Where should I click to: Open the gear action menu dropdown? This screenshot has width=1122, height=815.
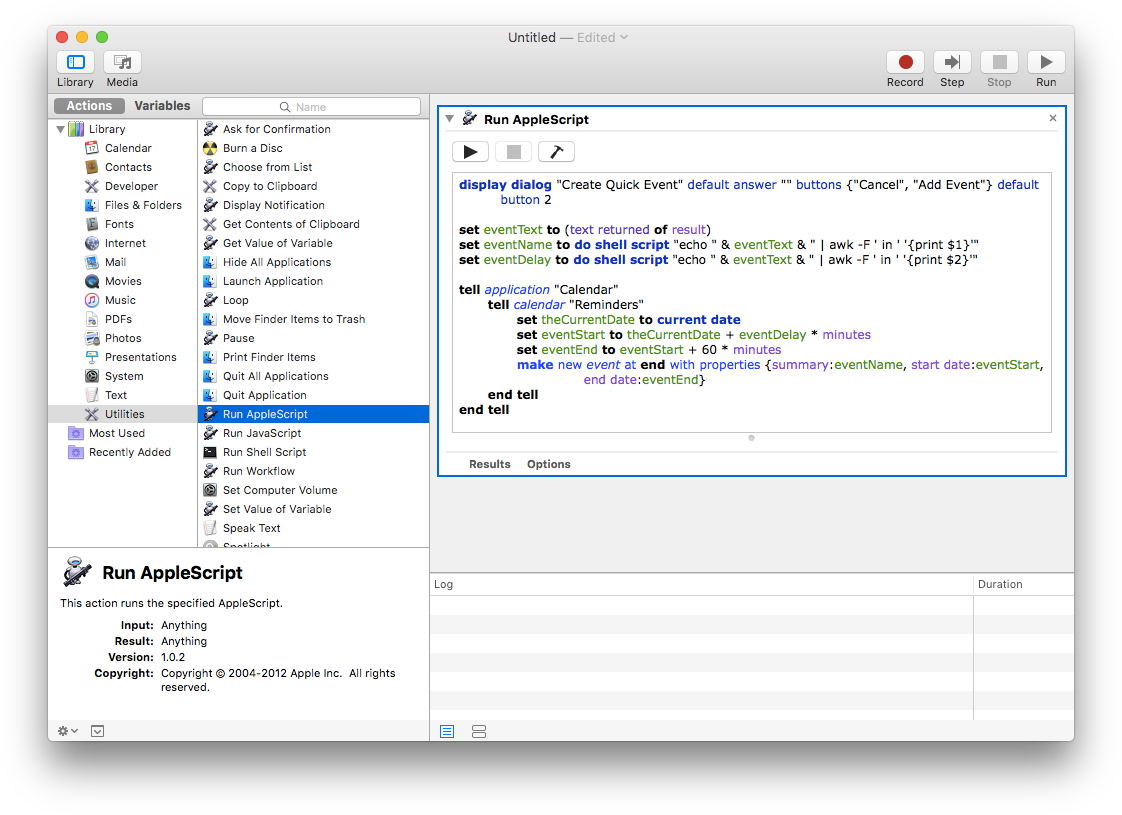point(68,731)
